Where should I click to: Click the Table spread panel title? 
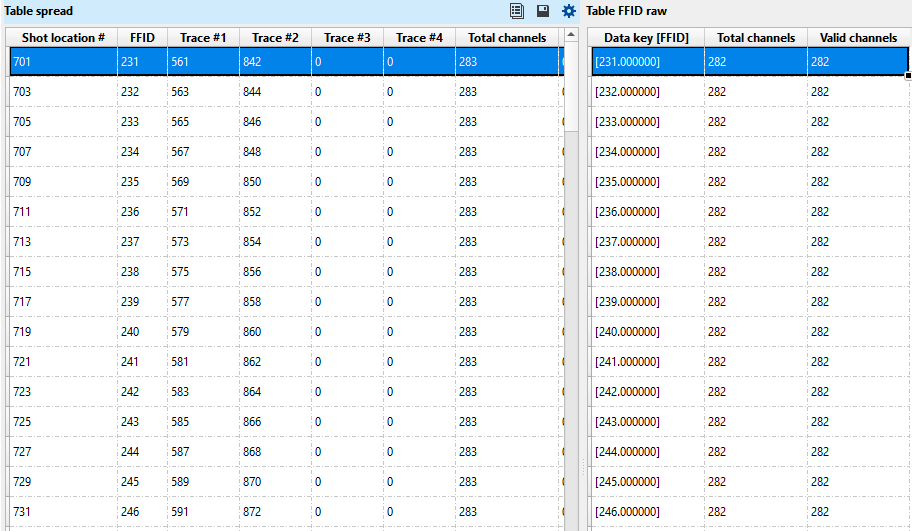pos(39,11)
